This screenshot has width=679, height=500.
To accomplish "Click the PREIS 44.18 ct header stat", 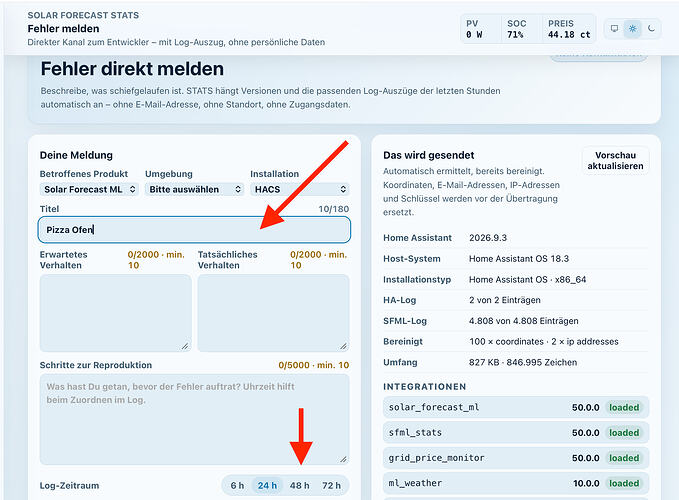I will [569, 29].
